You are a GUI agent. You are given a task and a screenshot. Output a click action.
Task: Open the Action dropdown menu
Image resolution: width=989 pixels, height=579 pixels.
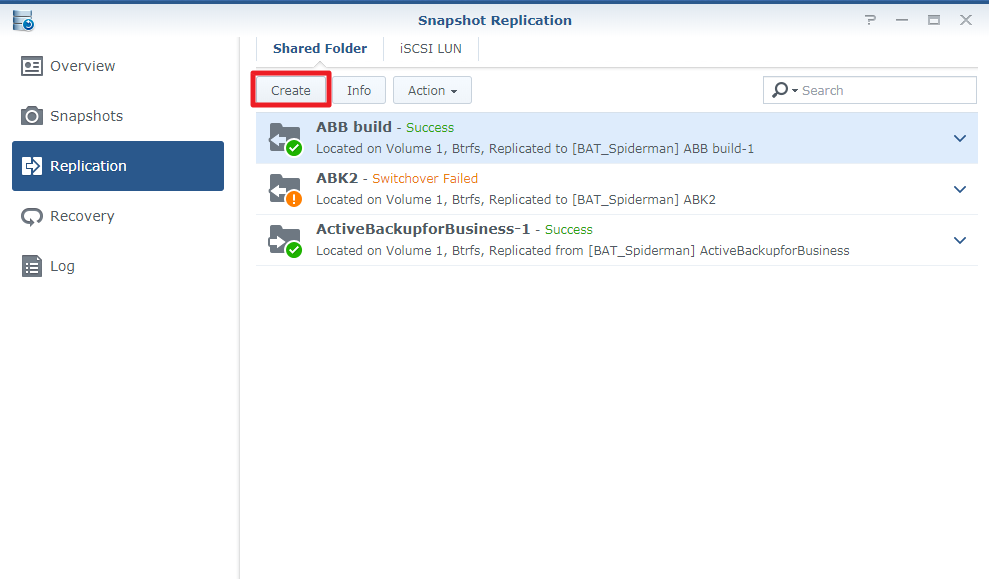click(x=432, y=90)
